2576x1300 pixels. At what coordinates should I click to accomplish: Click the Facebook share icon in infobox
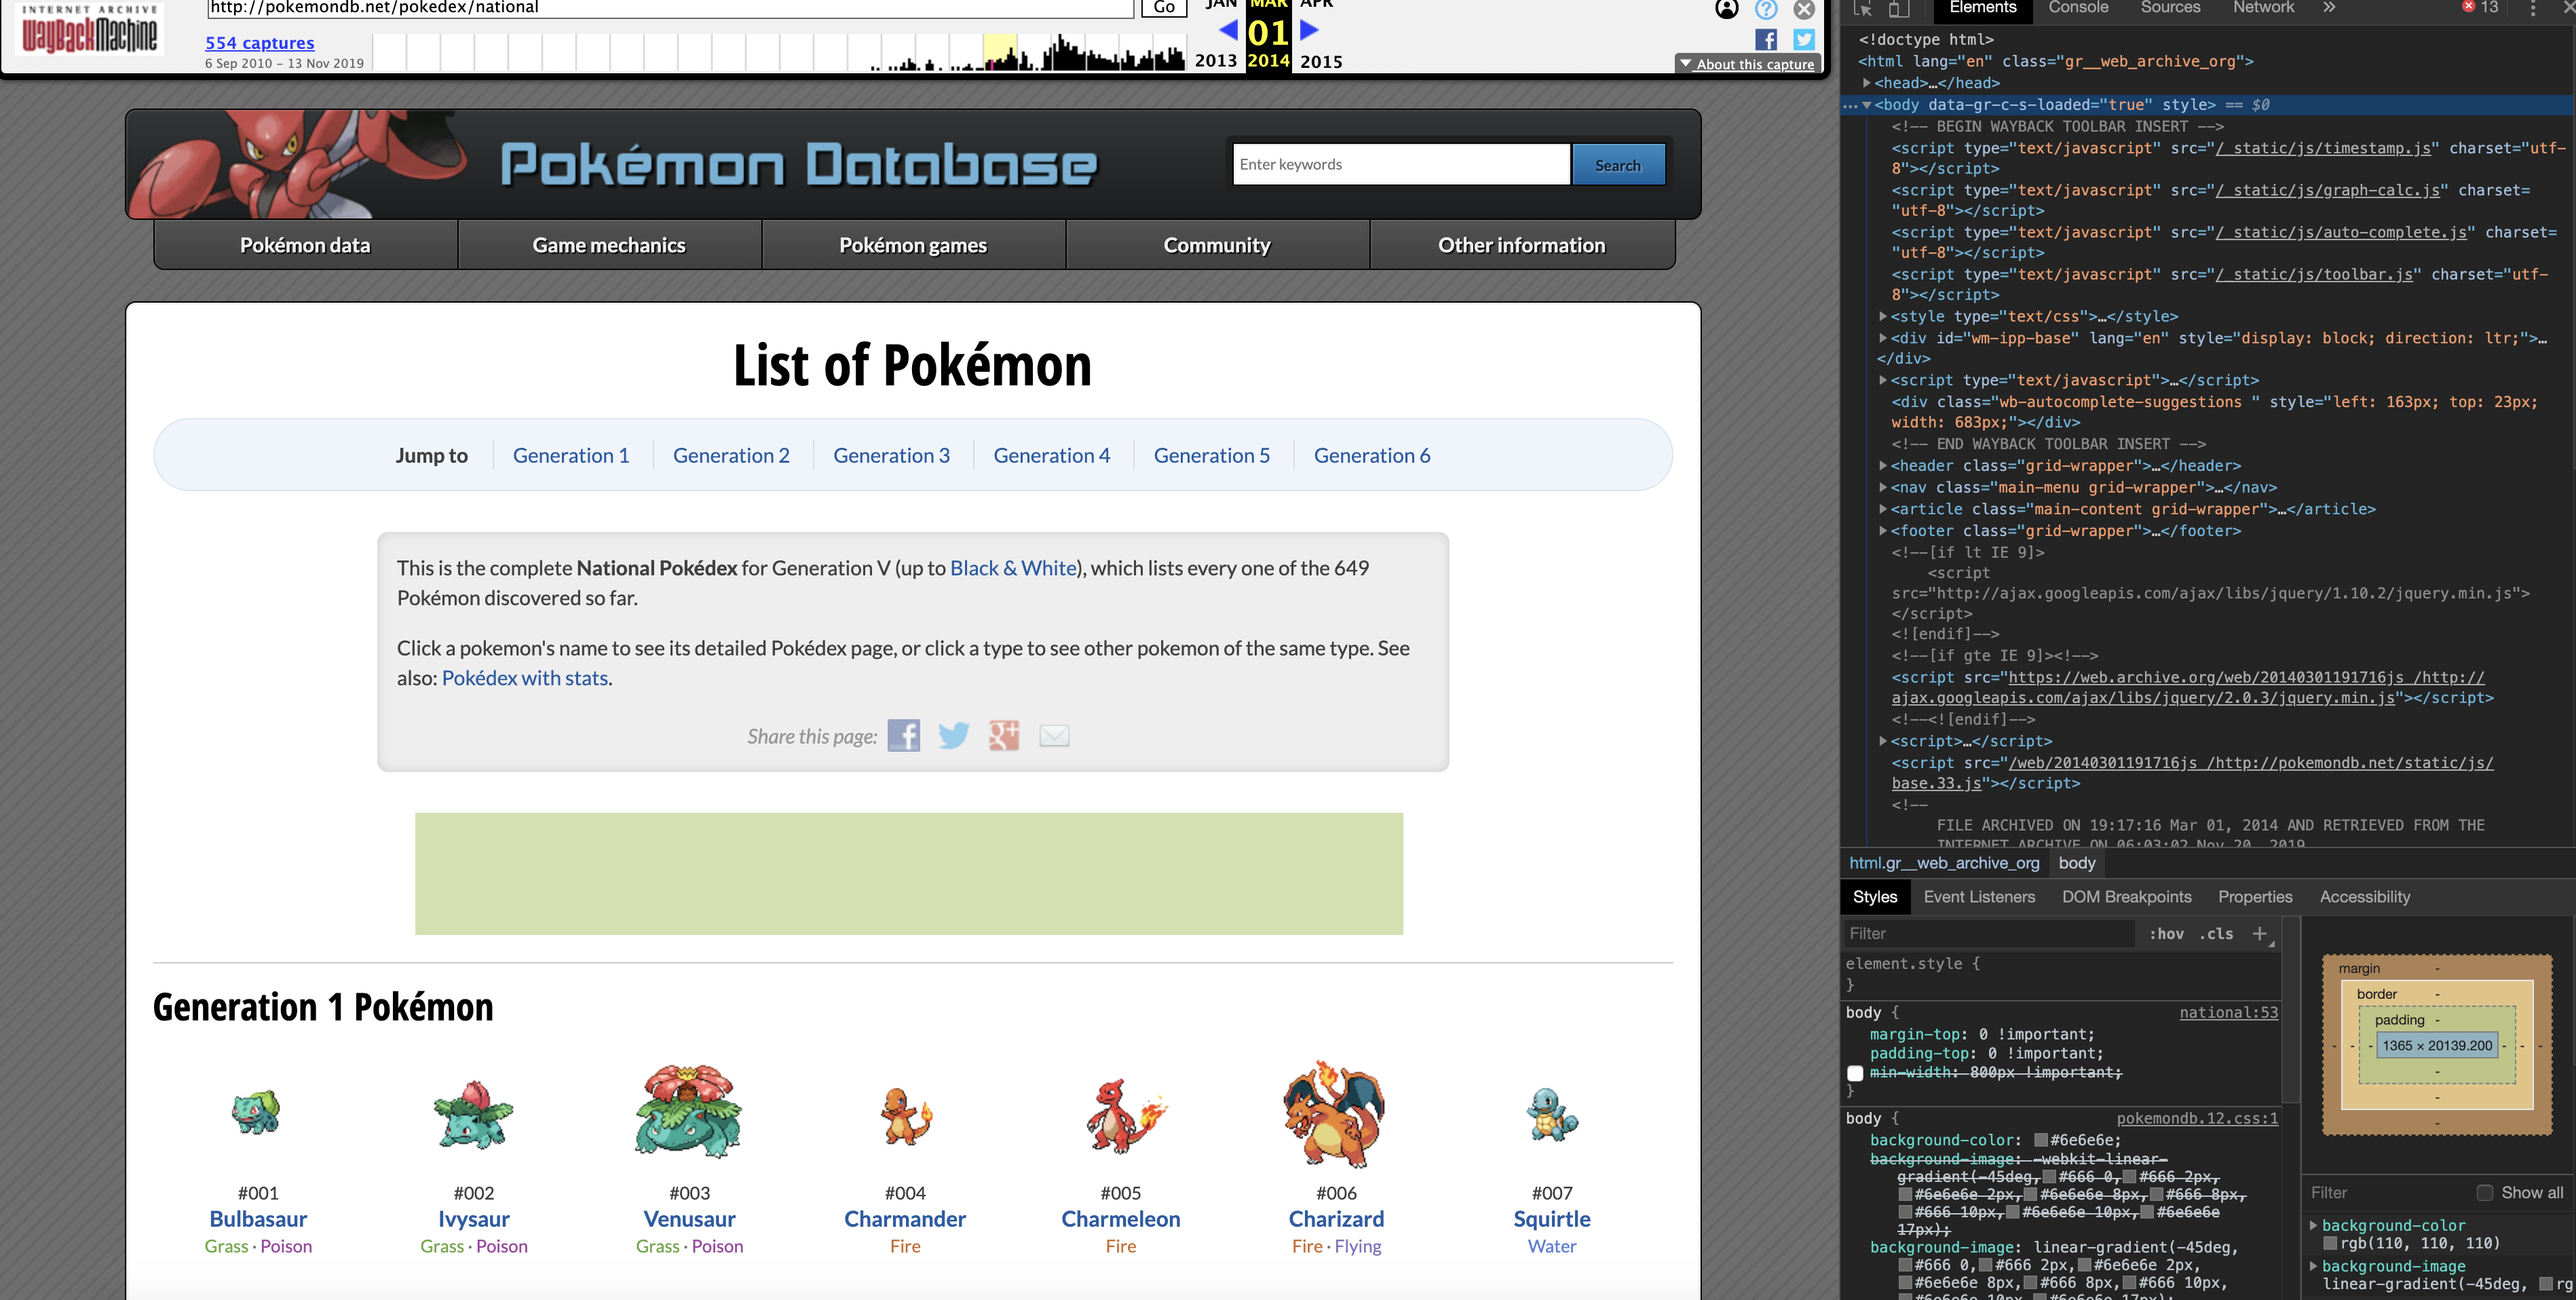tap(903, 736)
